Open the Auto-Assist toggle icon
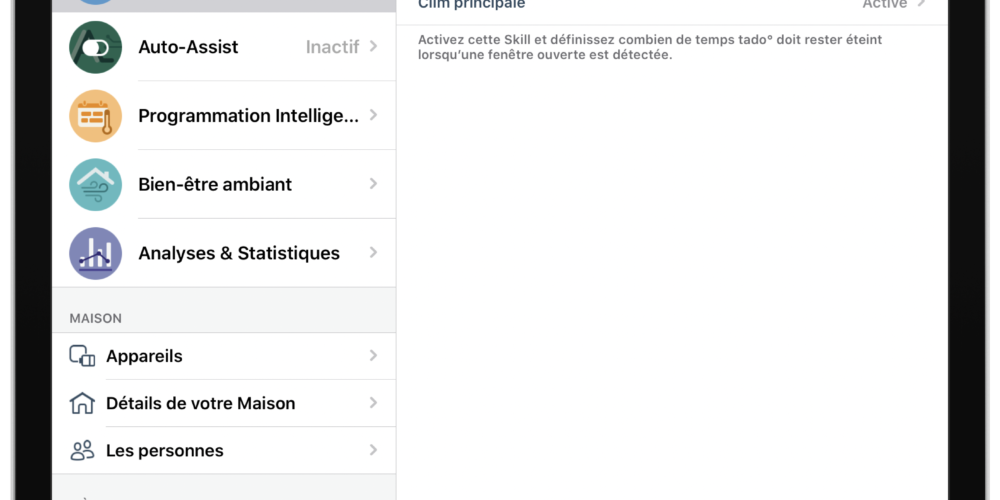The image size is (1000, 500). click(96, 47)
